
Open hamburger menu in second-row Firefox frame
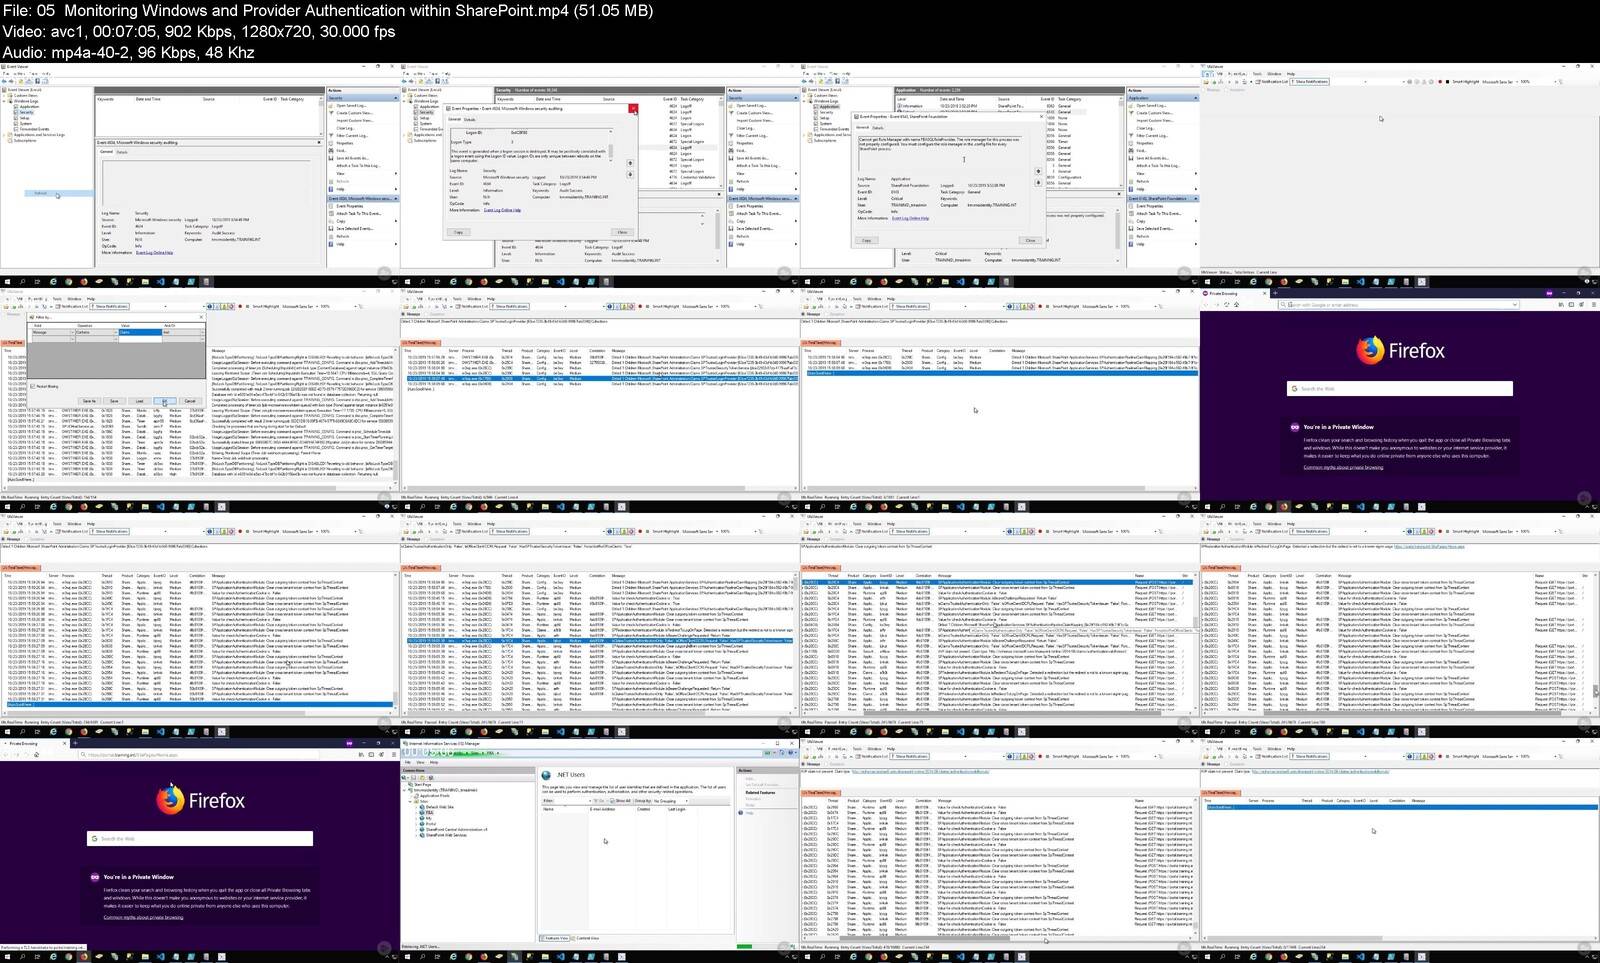coord(1593,305)
